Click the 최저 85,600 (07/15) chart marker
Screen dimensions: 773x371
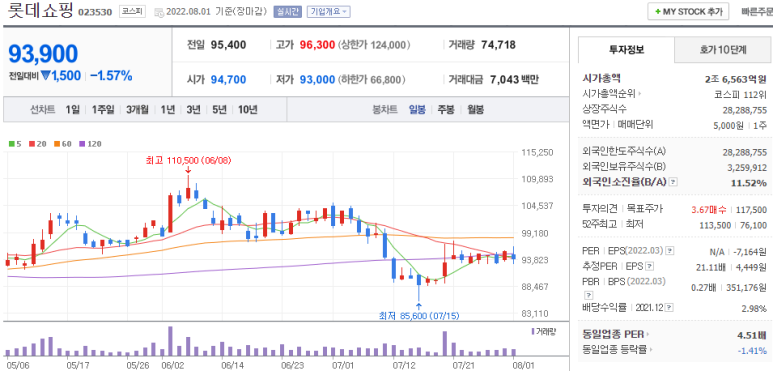tap(419, 316)
